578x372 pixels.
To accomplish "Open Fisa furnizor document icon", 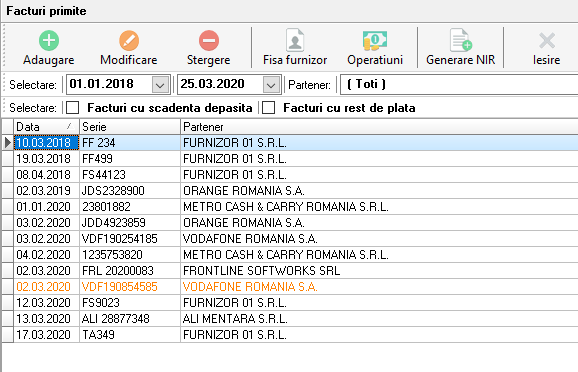I will [x=295, y=40].
